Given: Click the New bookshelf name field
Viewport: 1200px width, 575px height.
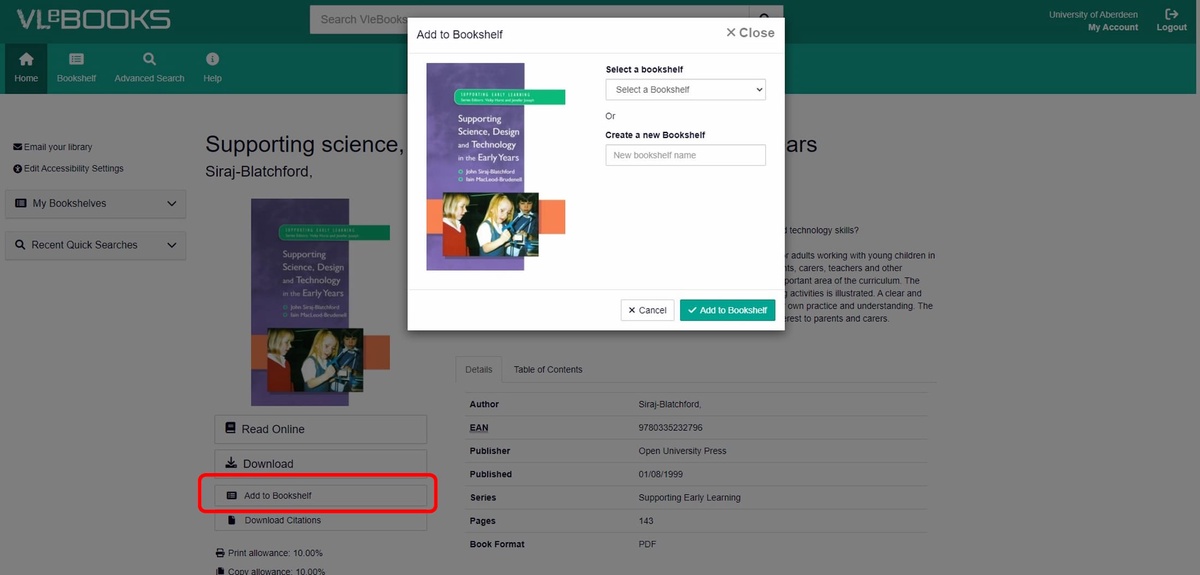Looking at the screenshot, I should coord(685,155).
